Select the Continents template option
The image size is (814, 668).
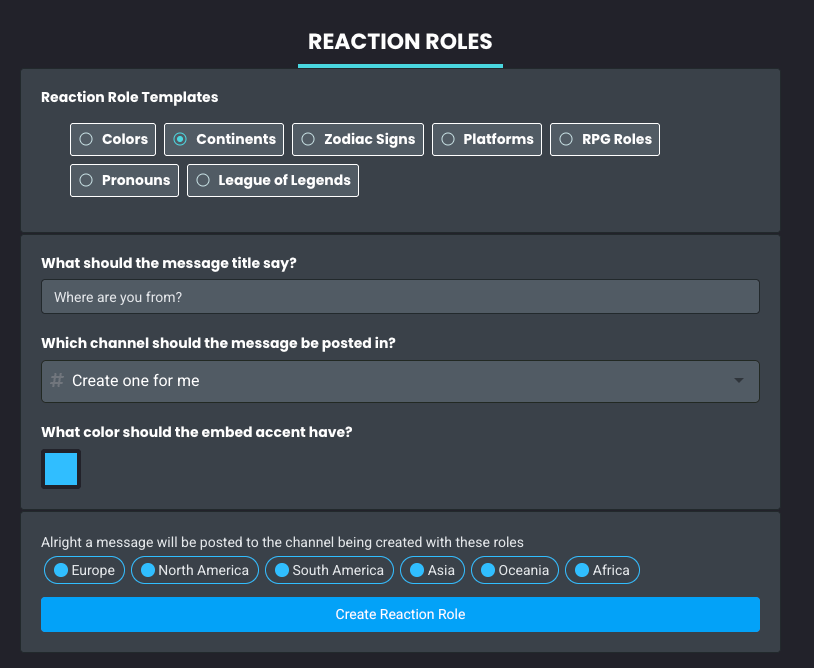[x=180, y=139]
